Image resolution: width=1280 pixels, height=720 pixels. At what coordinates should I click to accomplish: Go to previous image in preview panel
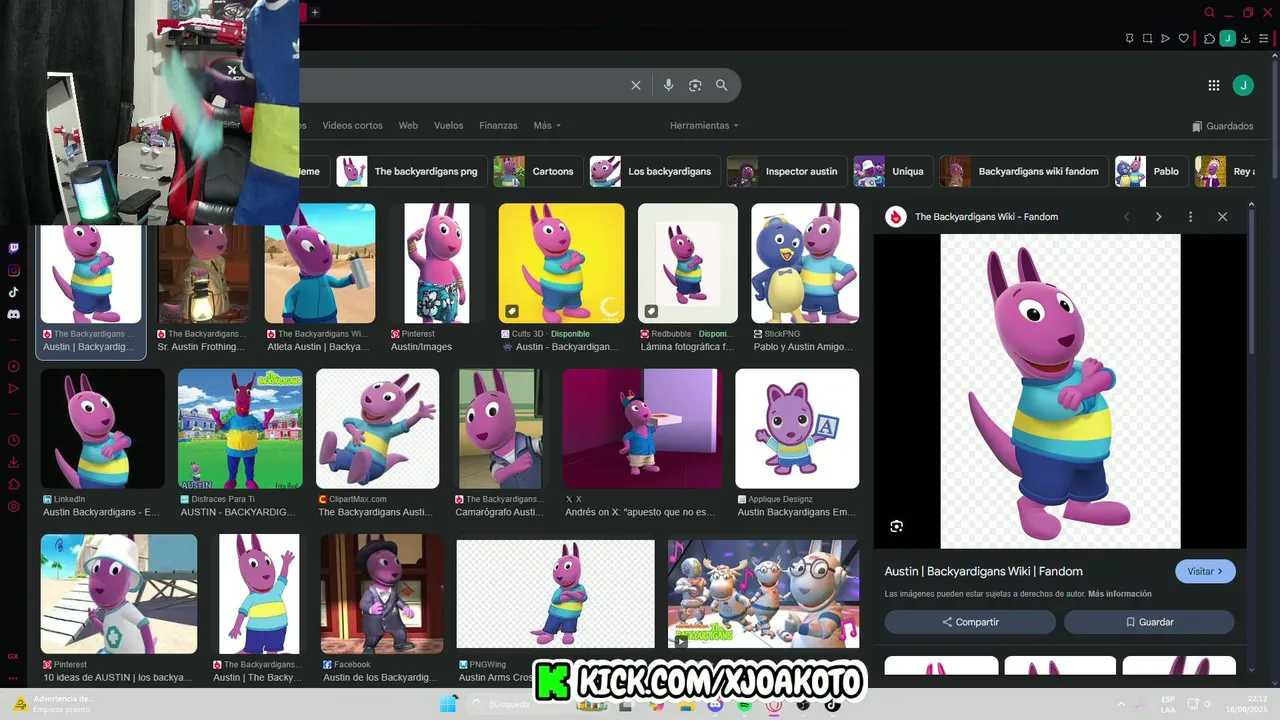click(x=1126, y=216)
